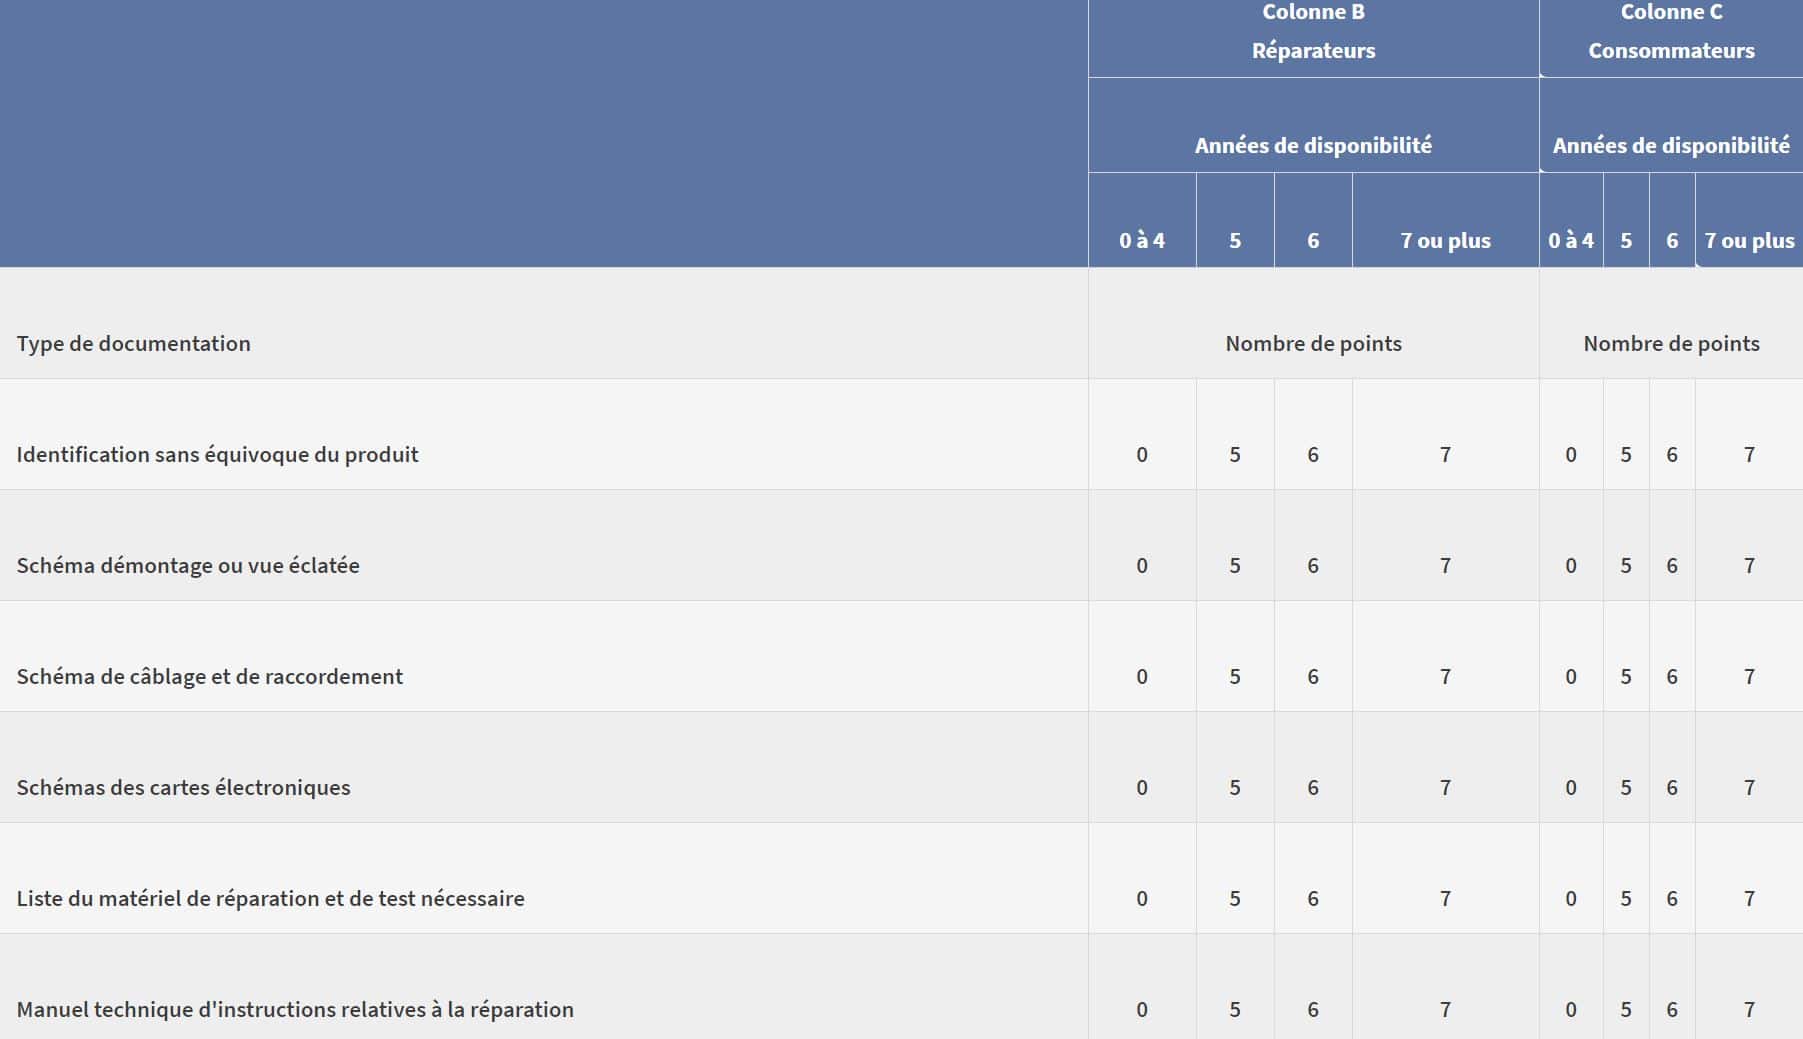
Task: Click 'Schémas des cartes électroniques' row label
Action: pyautogui.click(x=184, y=787)
